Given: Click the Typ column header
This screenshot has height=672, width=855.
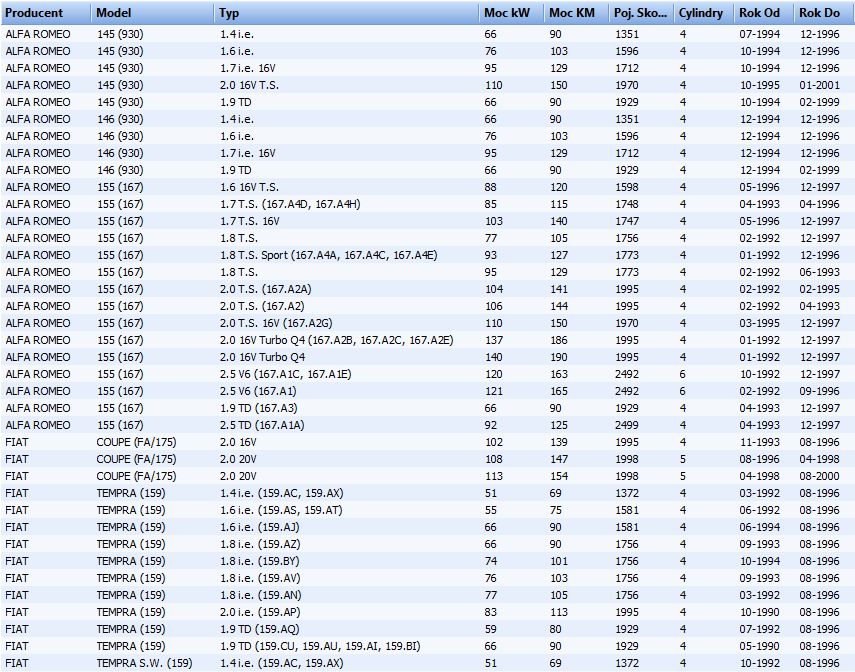Looking at the screenshot, I should (x=346, y=13).
